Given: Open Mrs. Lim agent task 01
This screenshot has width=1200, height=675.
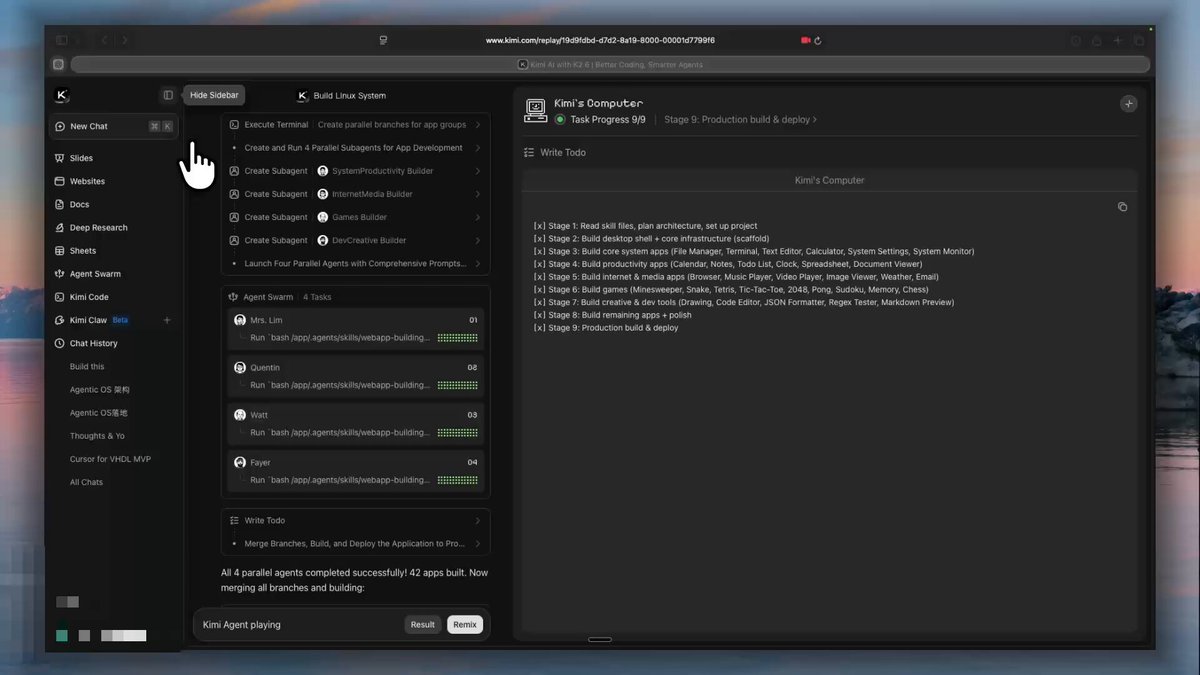Looking at the screenshot, I should [355, 329].
